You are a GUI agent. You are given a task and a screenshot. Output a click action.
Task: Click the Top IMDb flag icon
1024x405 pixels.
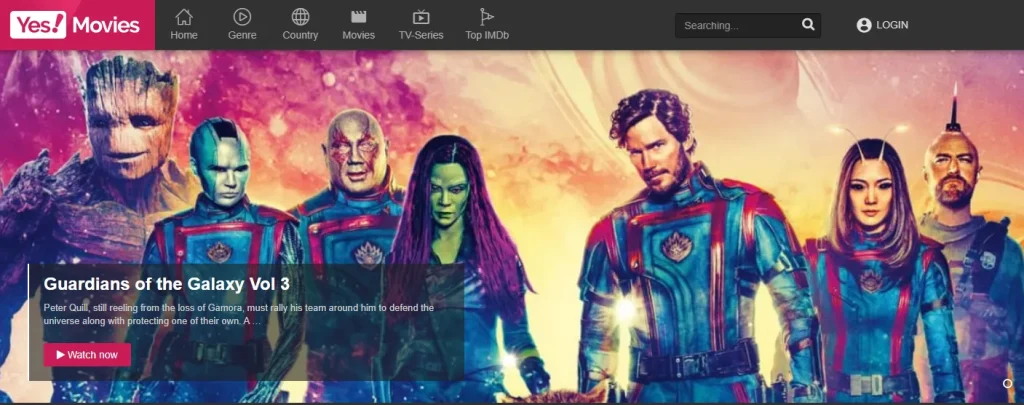point(487,17)
